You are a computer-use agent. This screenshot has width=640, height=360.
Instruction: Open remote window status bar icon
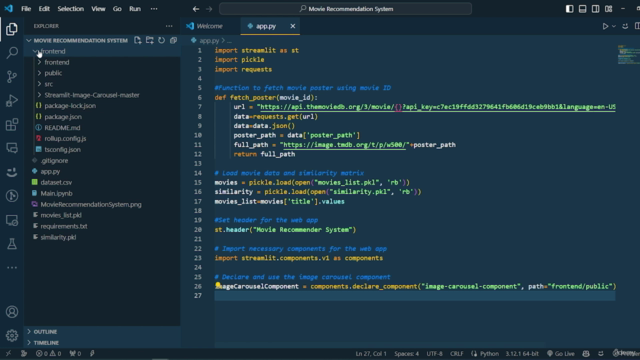[8, 353]
